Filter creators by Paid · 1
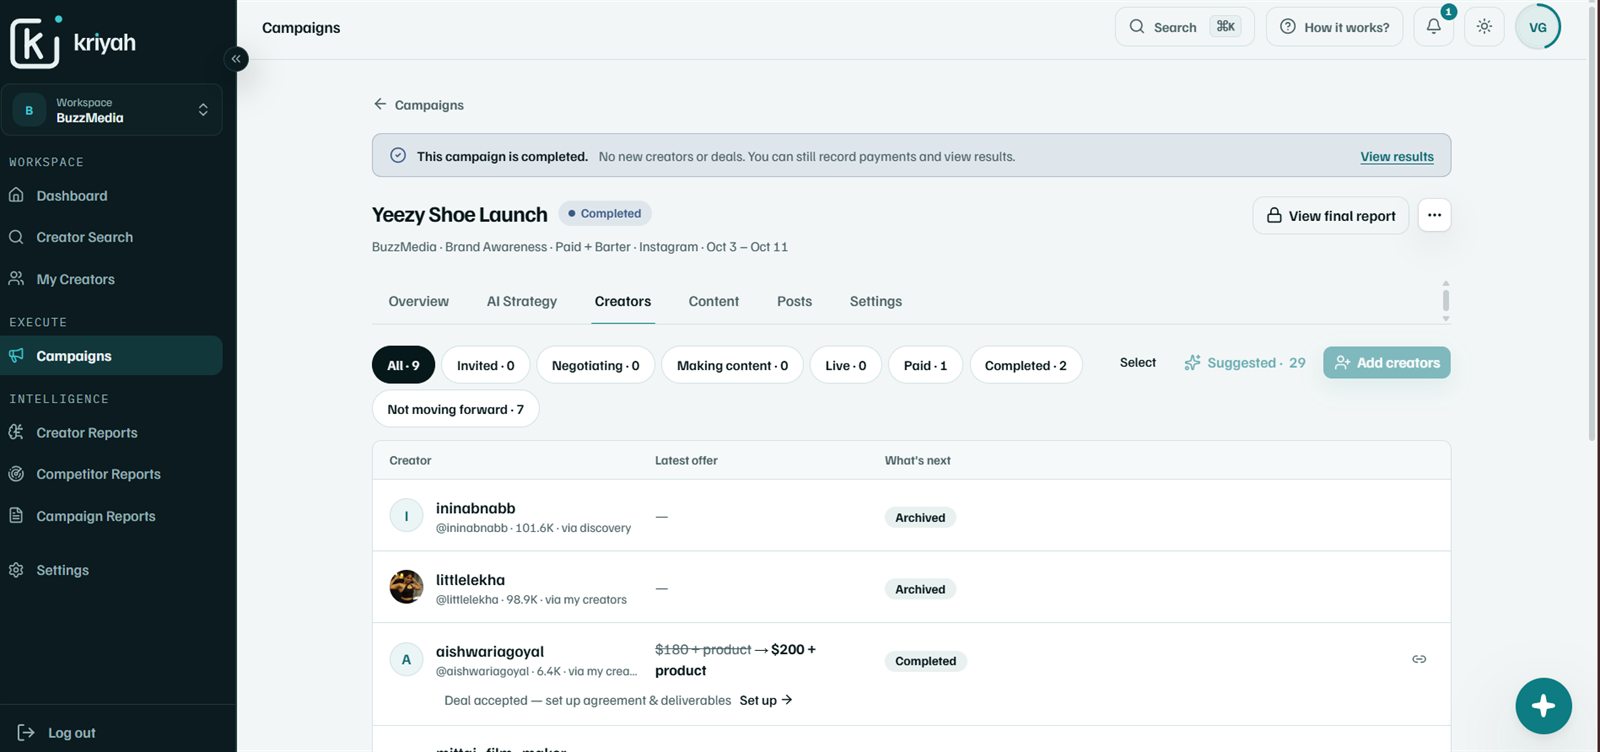 tap(925, 365)
